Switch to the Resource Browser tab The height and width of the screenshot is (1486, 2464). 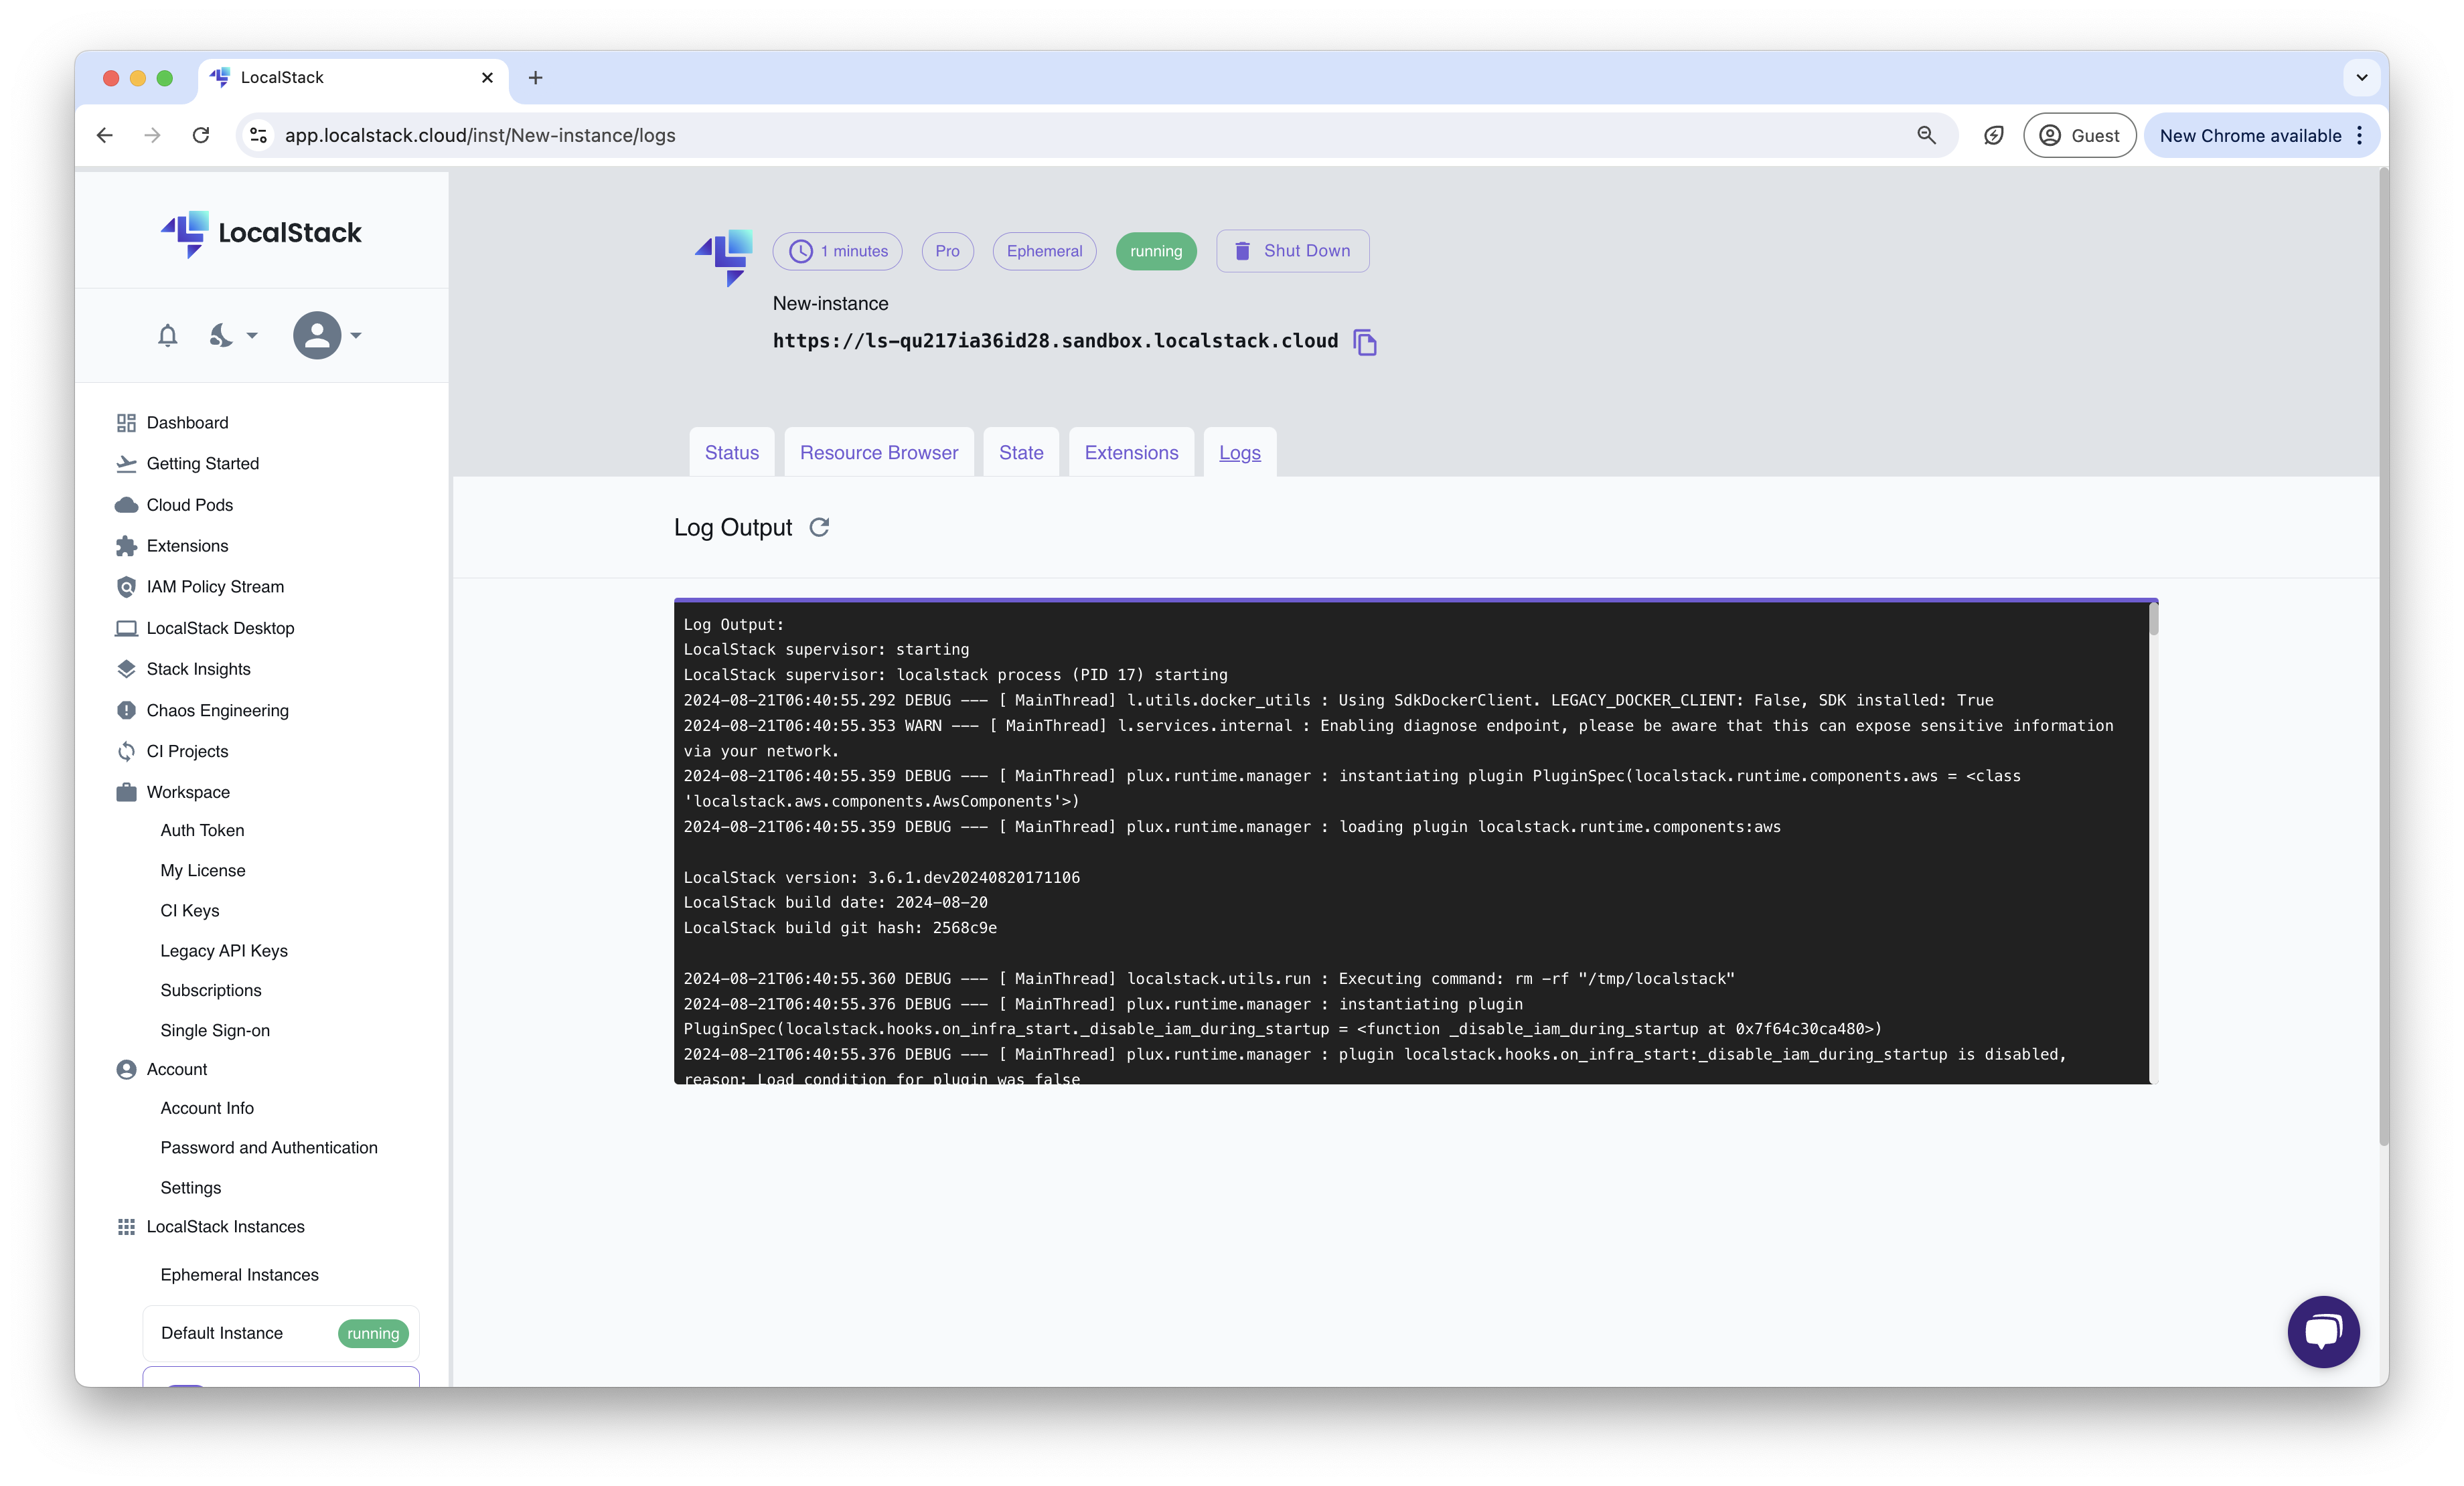click(x=878, y=453)
